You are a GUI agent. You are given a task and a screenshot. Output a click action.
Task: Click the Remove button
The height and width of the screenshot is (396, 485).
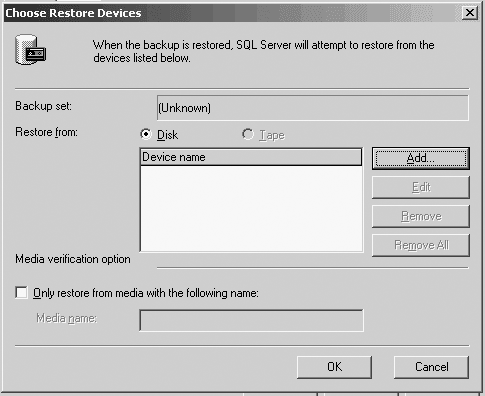(421, 216)
